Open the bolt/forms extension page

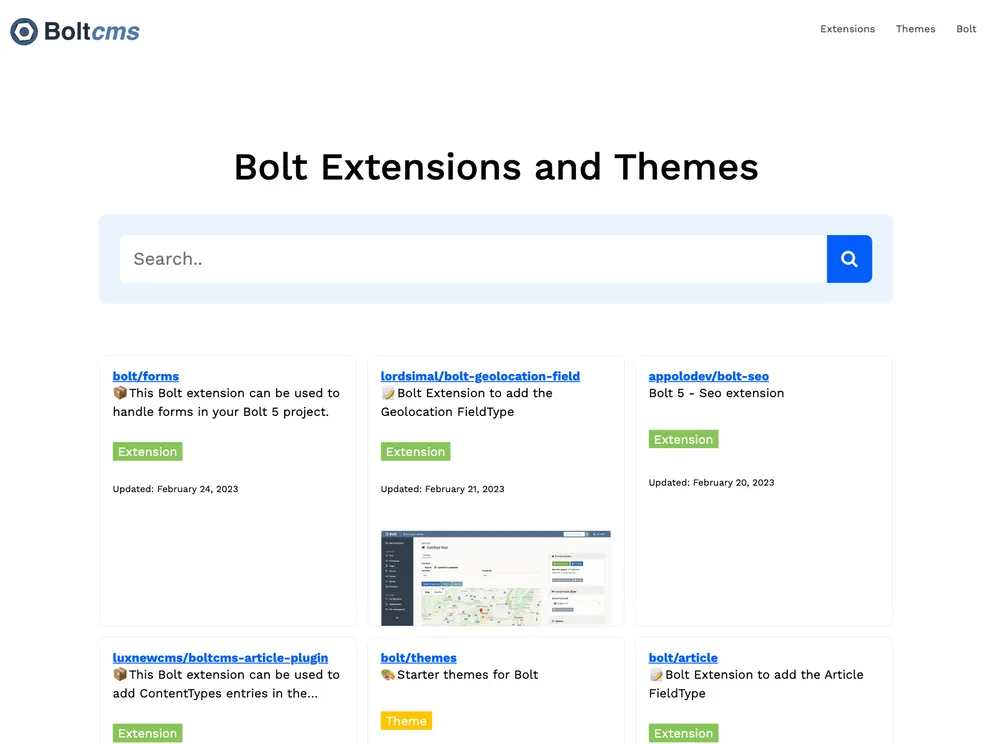point(145,376)
